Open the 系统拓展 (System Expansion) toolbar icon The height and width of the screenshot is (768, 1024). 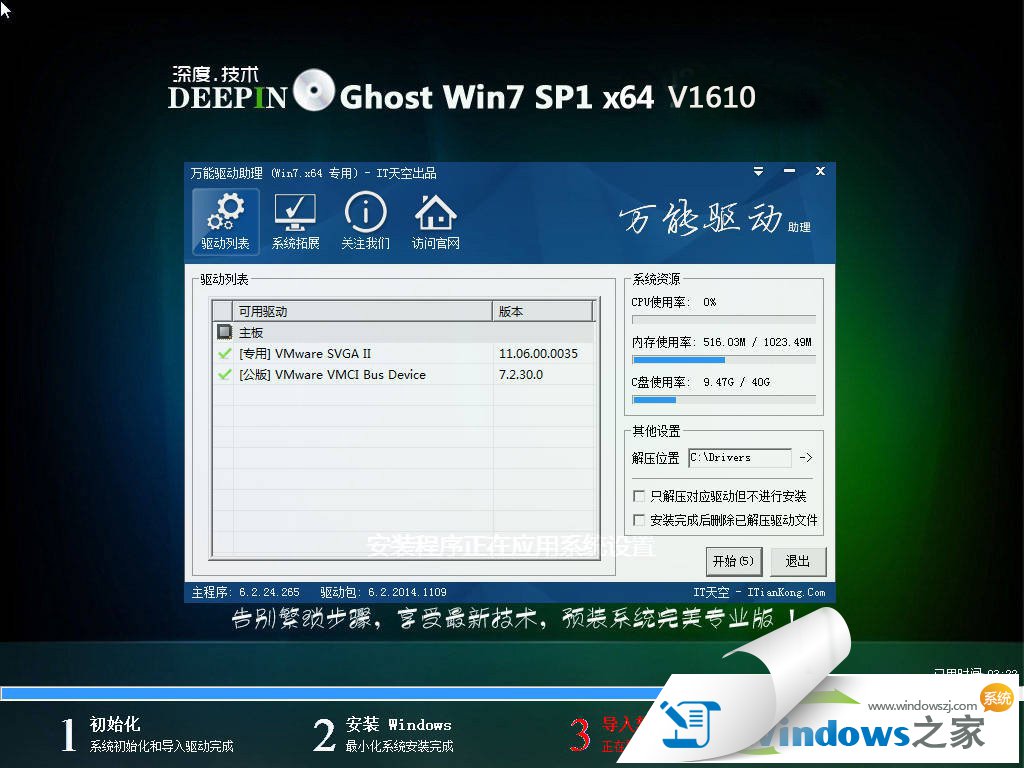pyautogui.click(x=294, y=220)
